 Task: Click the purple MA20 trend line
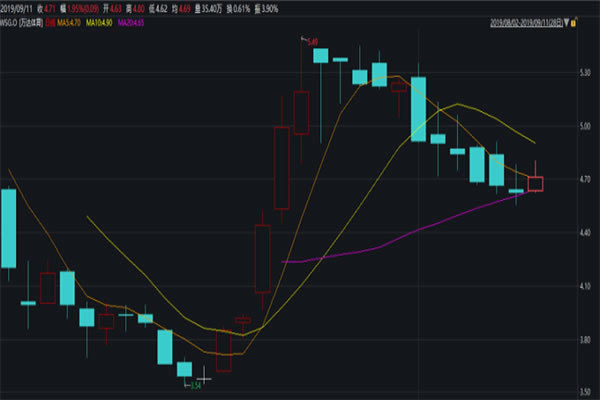[x=400, y=236]
